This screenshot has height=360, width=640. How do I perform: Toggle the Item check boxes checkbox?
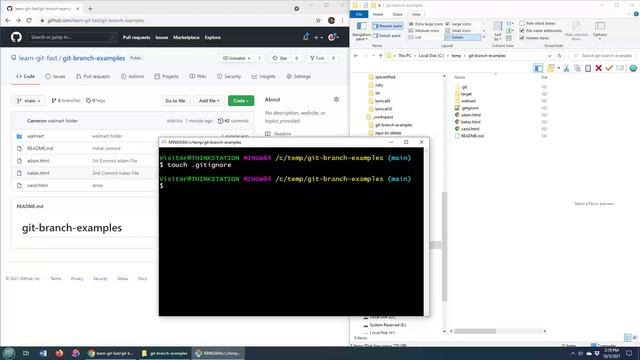point(522,24)
